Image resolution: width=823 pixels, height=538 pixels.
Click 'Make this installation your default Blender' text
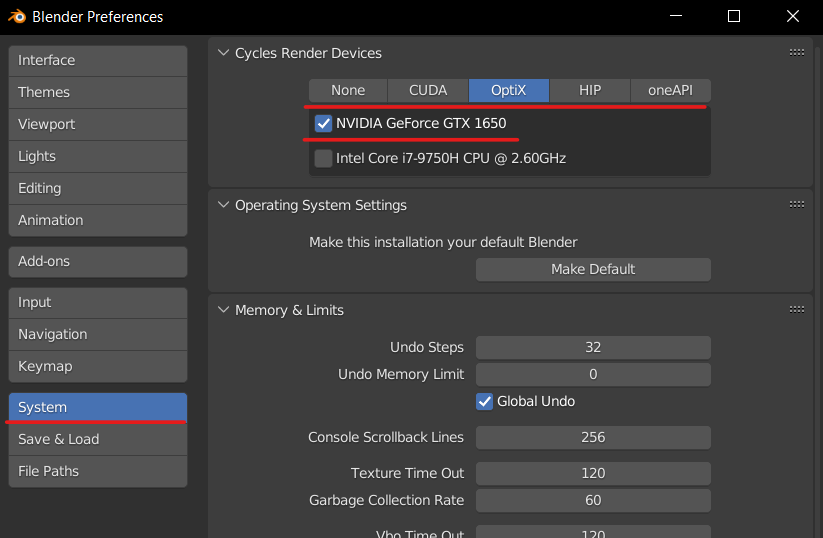point(443,242)
